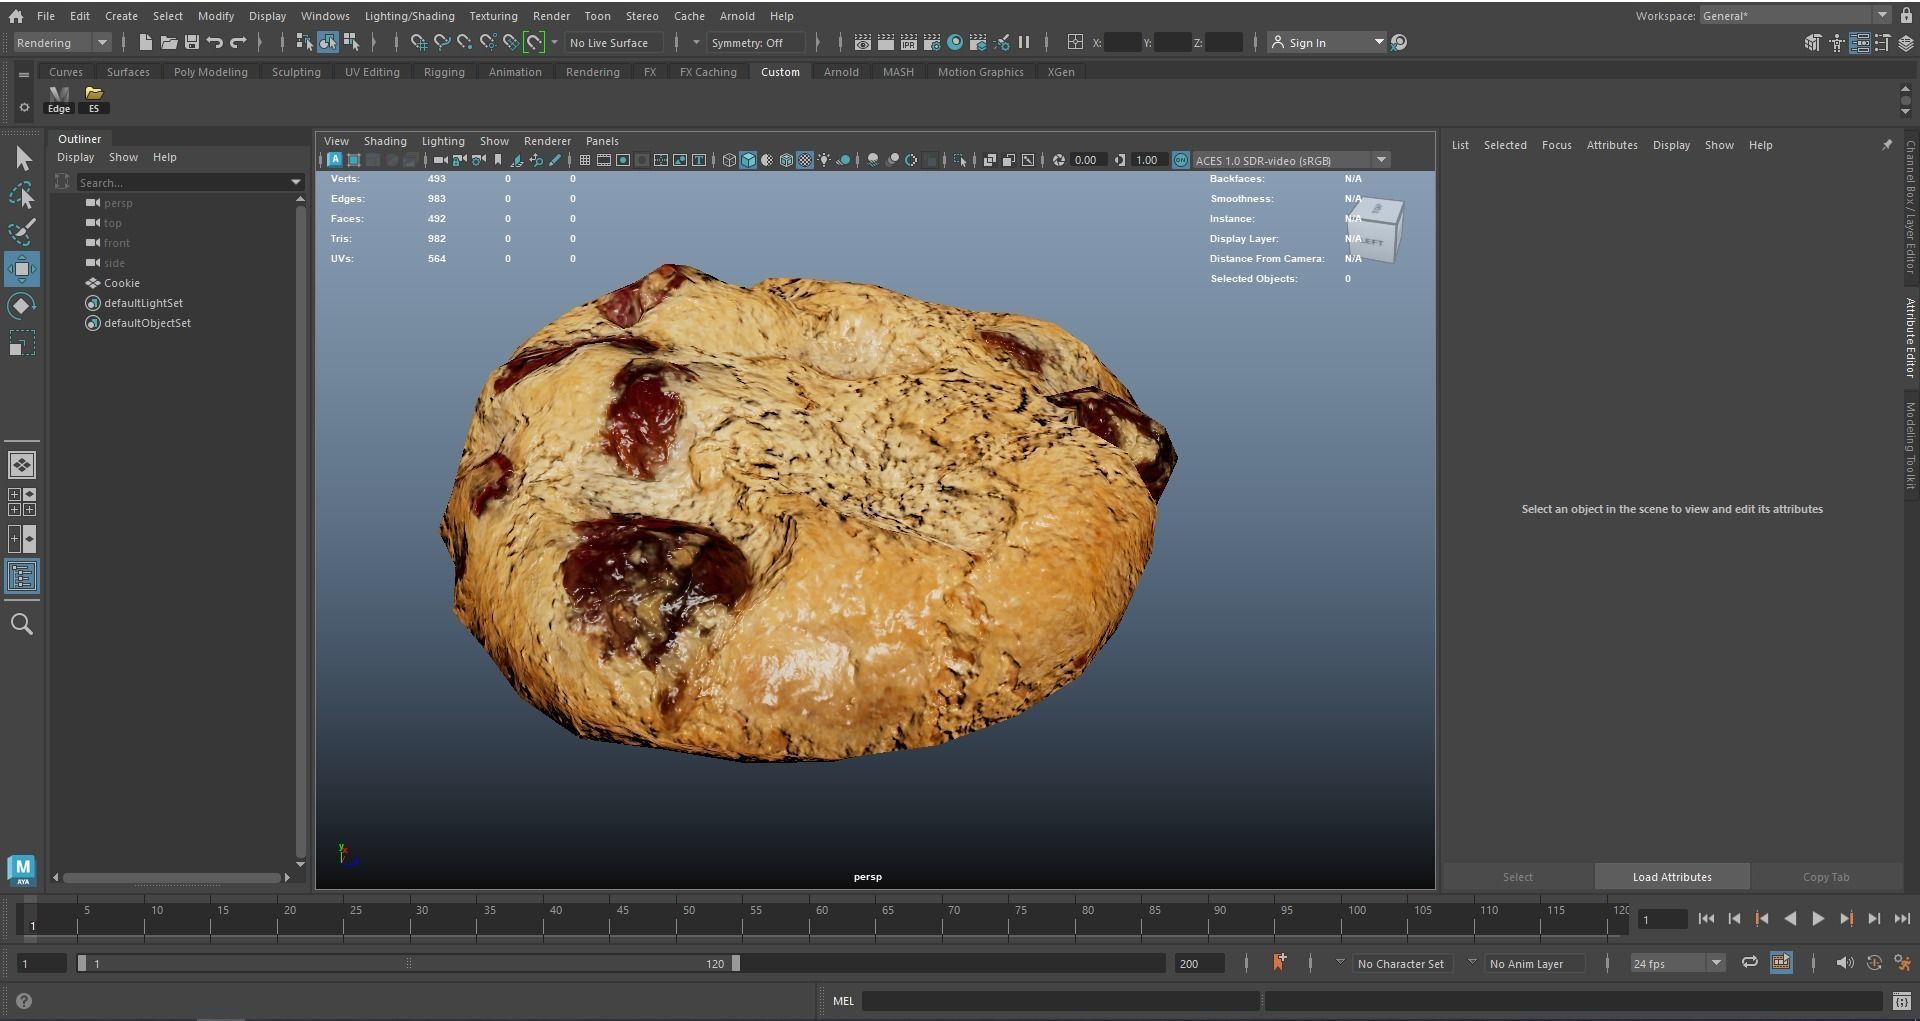This screenshot has height=1021, width=1920.
Task: Open Outliner search filter dropdown arrow
Action: (296, 183)
